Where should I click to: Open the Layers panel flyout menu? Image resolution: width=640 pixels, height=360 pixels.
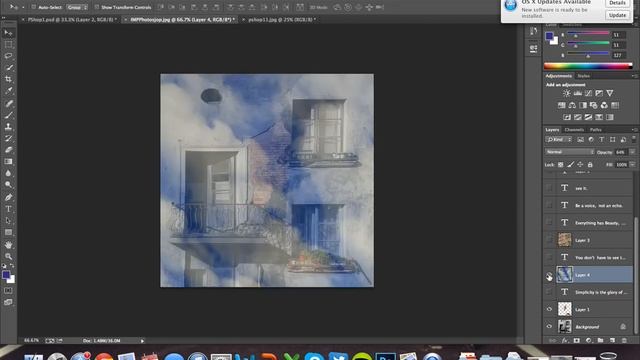click(x=634, y=129)
